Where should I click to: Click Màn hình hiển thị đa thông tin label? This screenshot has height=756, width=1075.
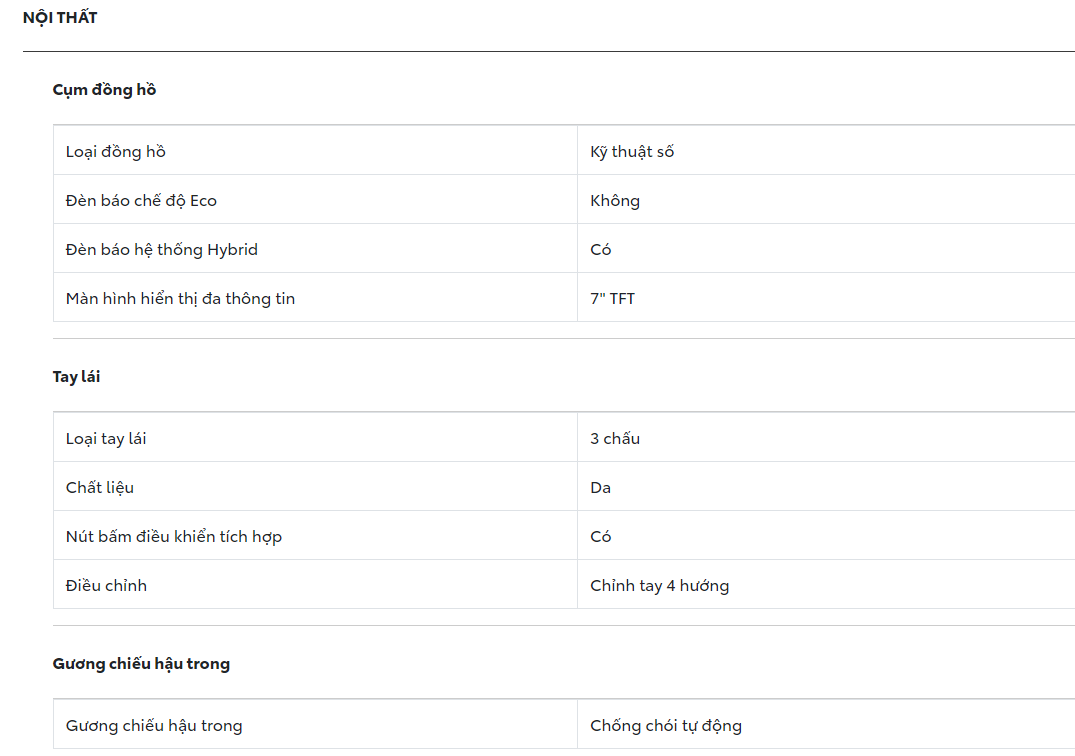[180, 299]
